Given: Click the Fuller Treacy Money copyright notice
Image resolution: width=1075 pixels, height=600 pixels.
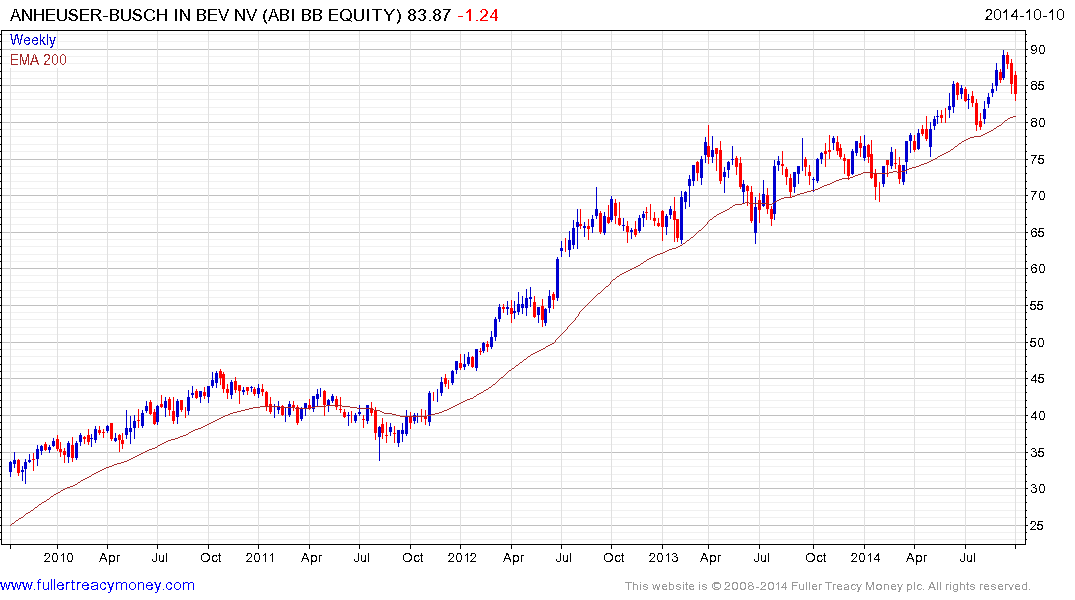Looking at the screenshot, I should click(828, 586).
